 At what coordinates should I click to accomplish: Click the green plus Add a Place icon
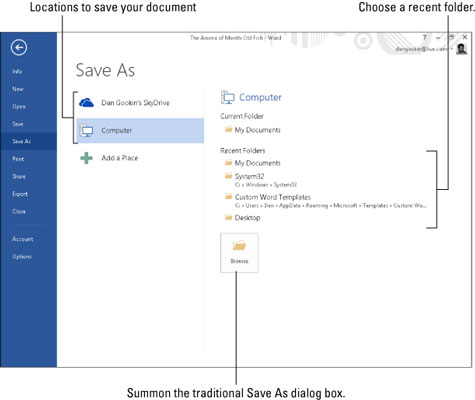86,158
